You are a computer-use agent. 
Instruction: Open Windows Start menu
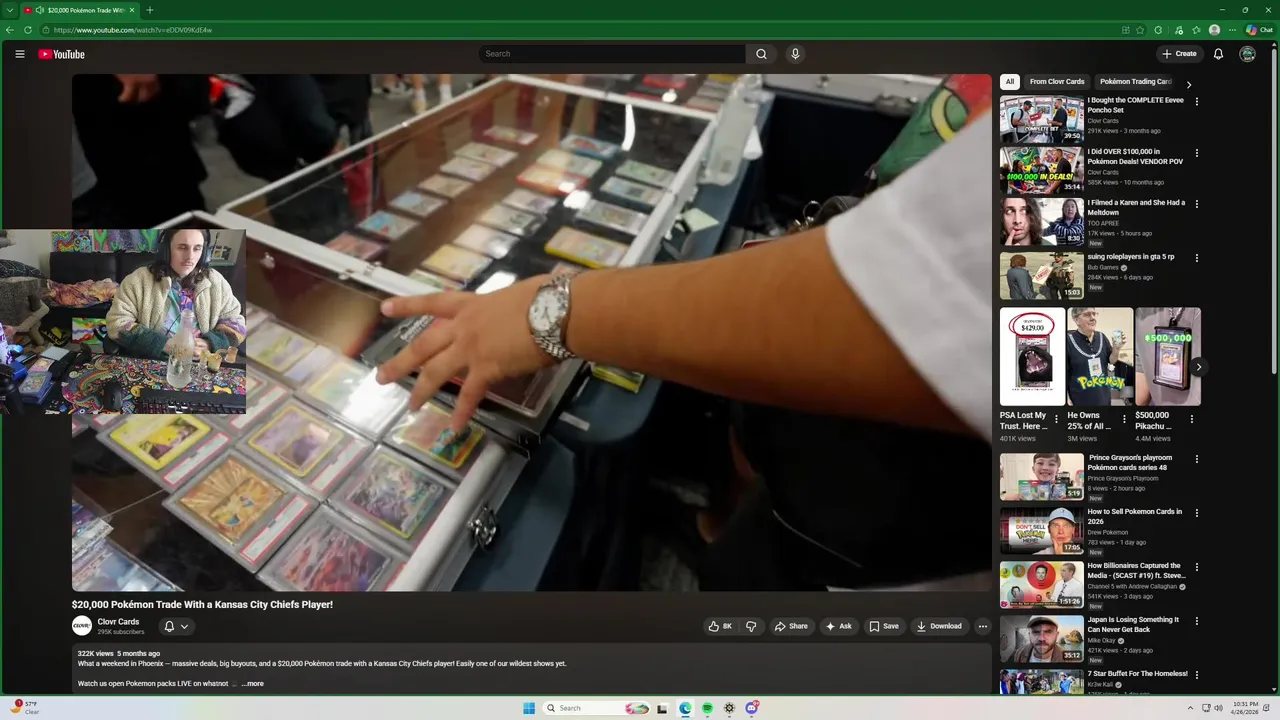coord(529,708)
